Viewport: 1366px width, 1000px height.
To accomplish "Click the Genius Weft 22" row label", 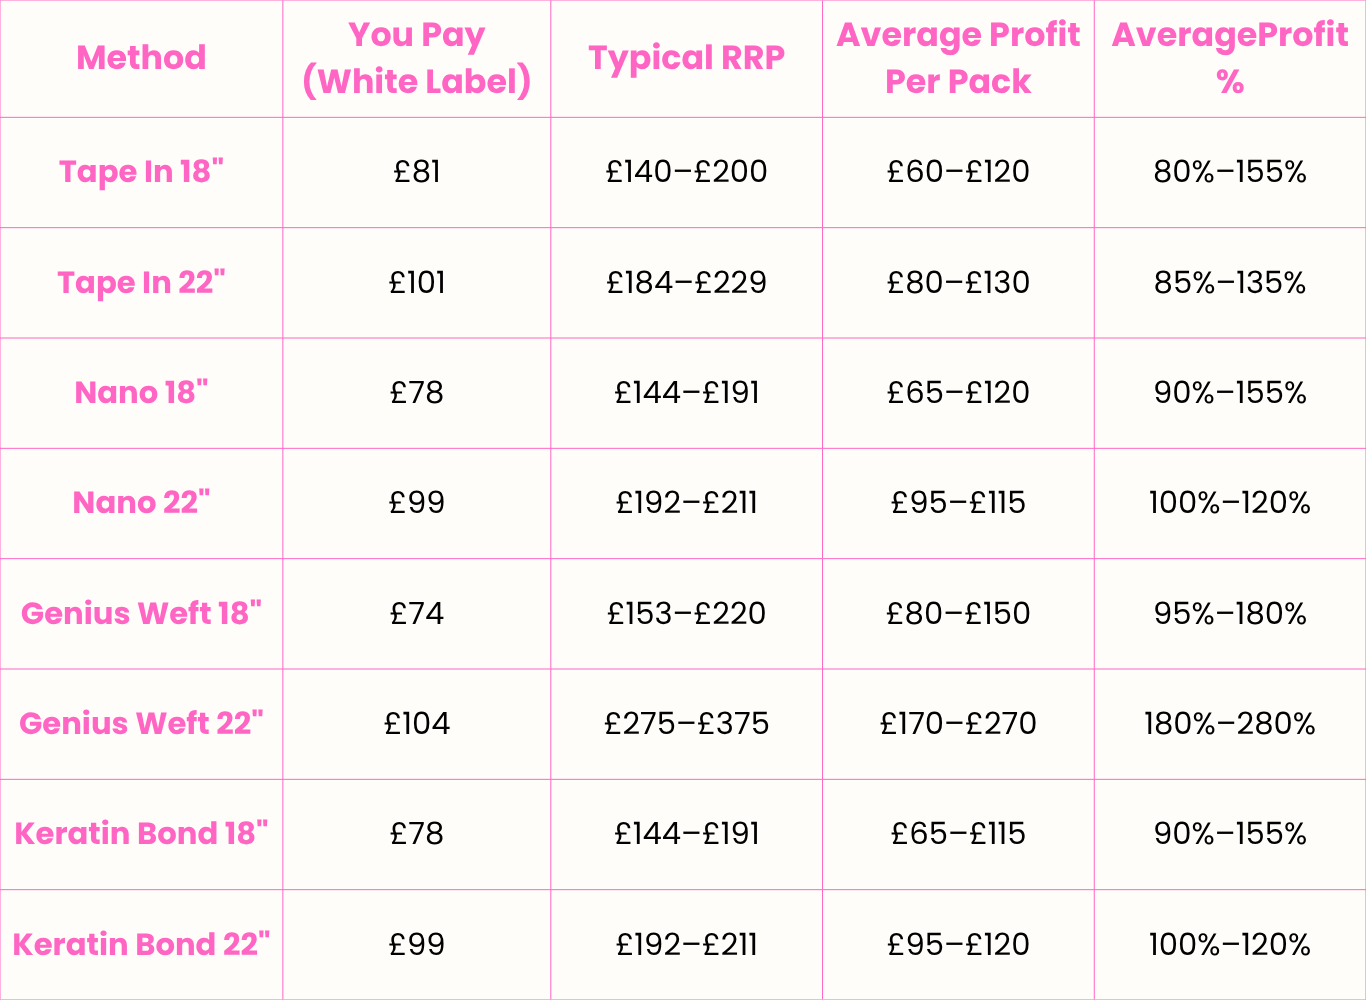I will tap(141, 723).
